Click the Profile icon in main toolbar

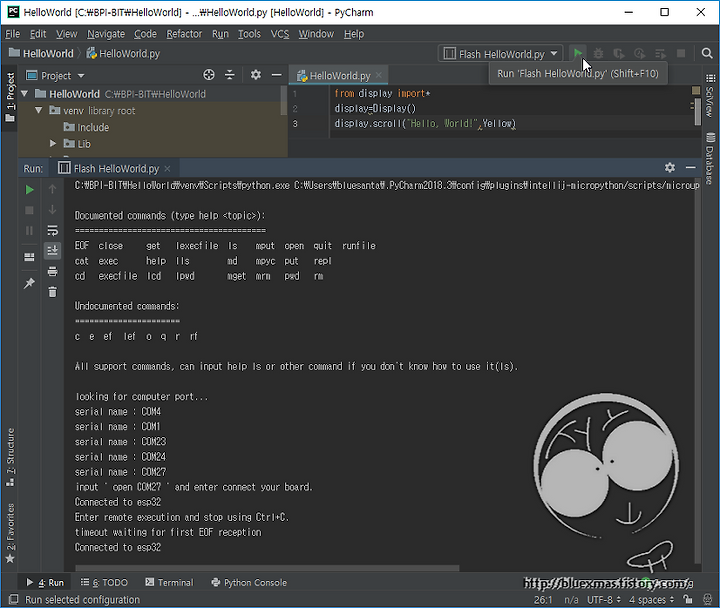coord(640,54)
